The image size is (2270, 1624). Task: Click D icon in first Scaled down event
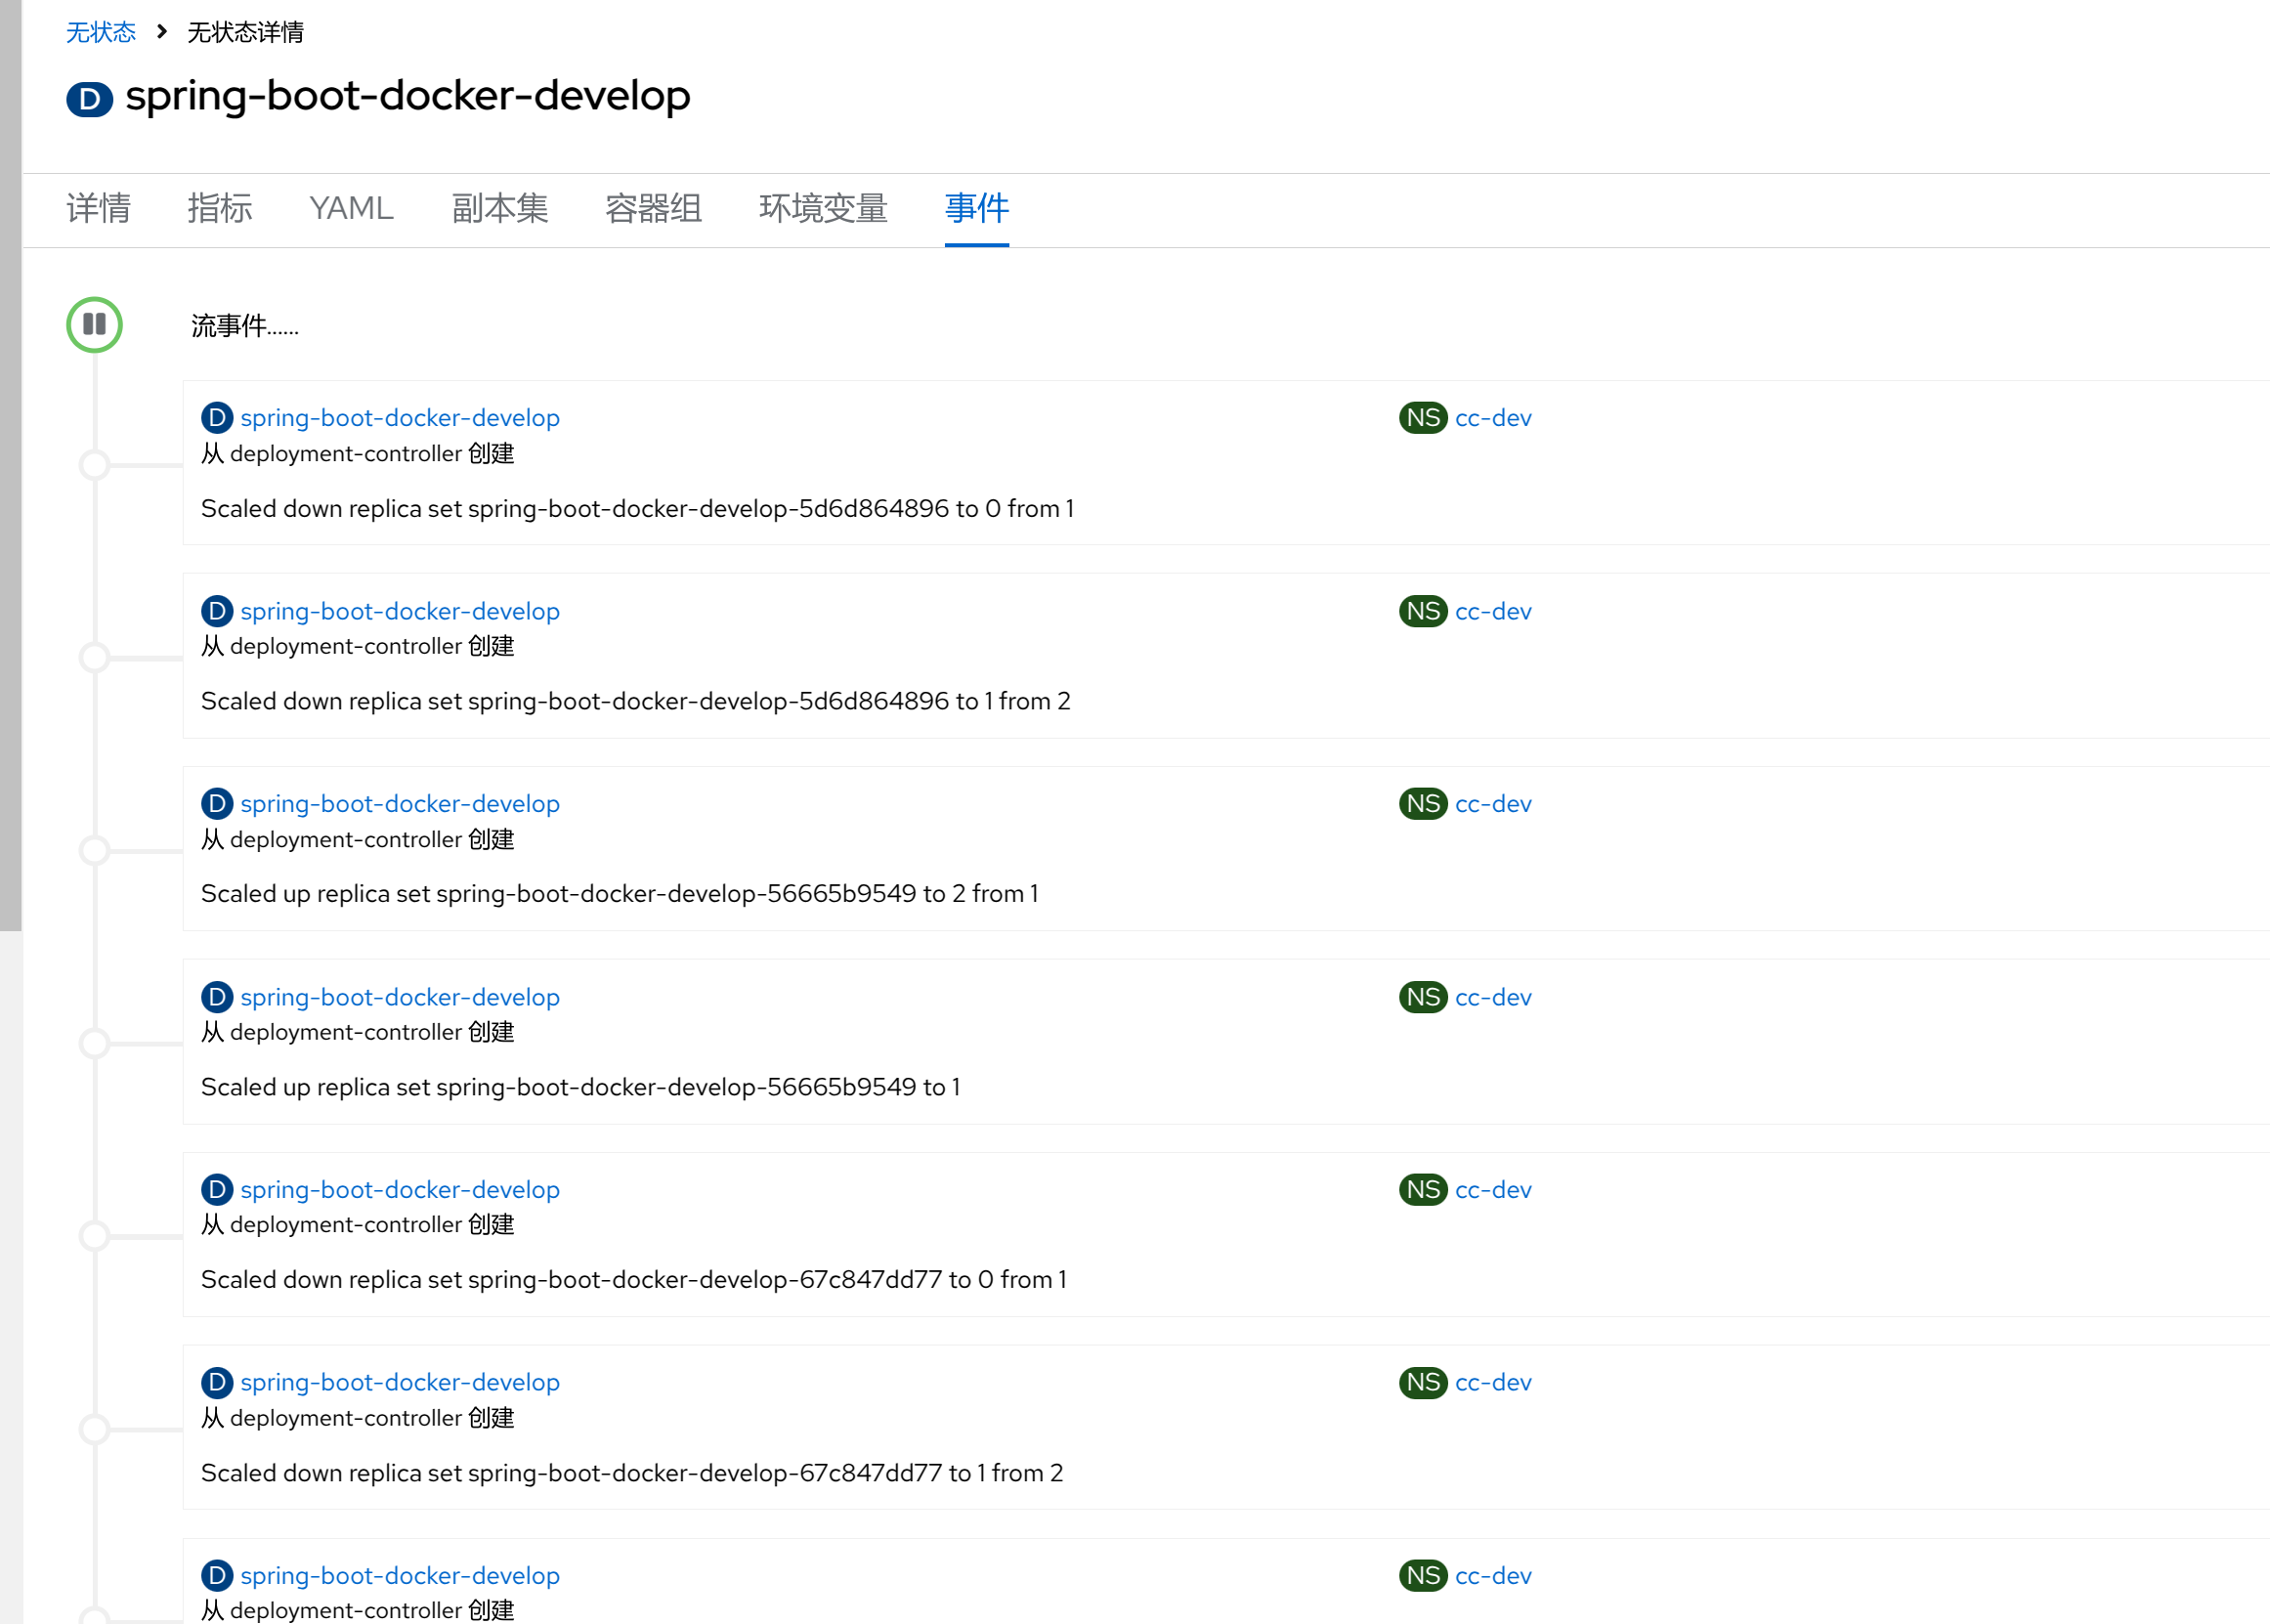[216, 418]
